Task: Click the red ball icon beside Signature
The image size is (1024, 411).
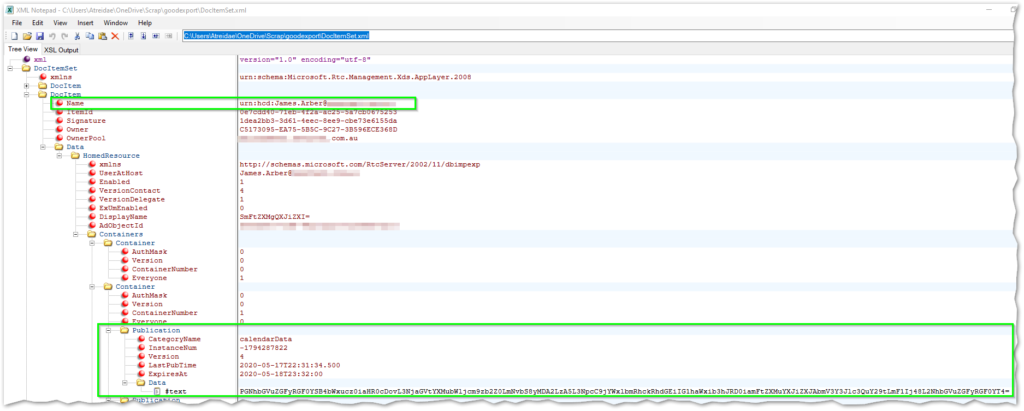Action: (x=59, y=121)
